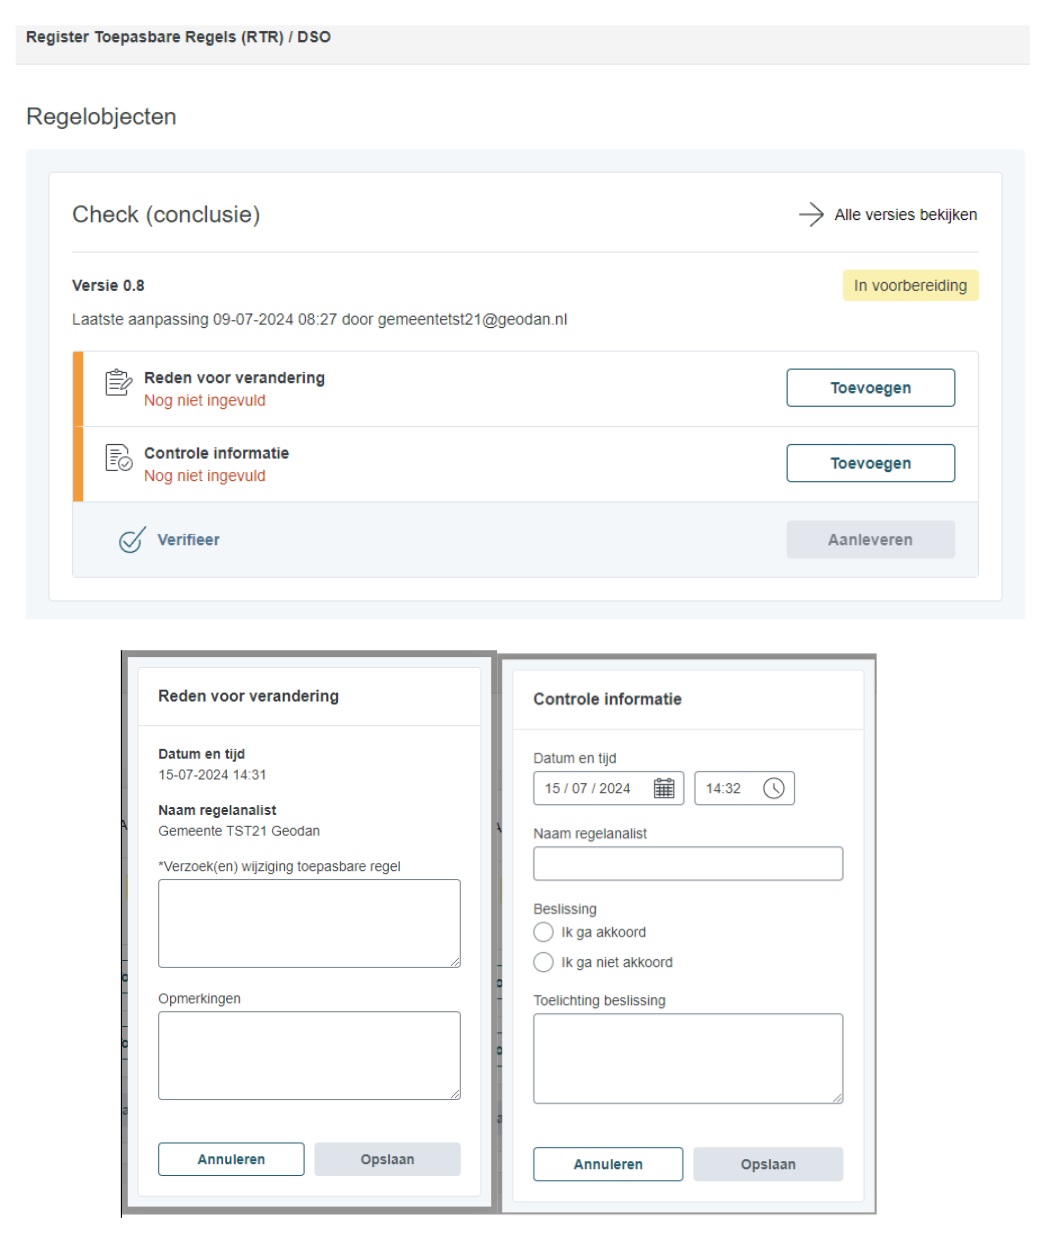Click the Verifieer link text
This screenshot has width=1047, height=1238.
[x=188, y=540]
